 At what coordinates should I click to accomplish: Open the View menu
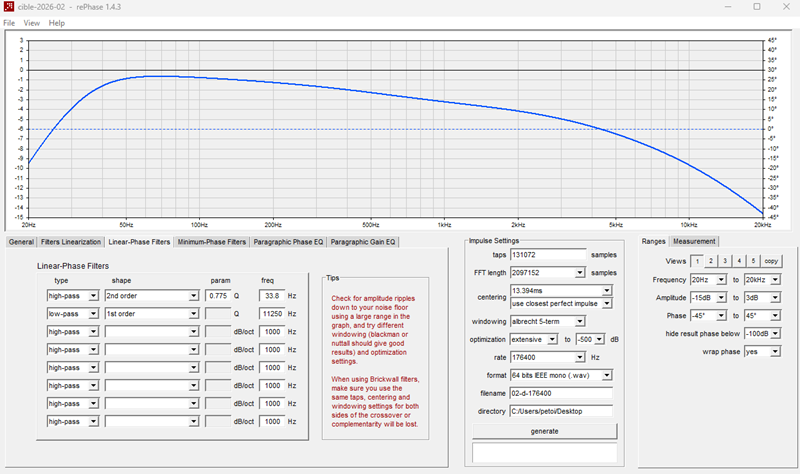pos(32,23)
